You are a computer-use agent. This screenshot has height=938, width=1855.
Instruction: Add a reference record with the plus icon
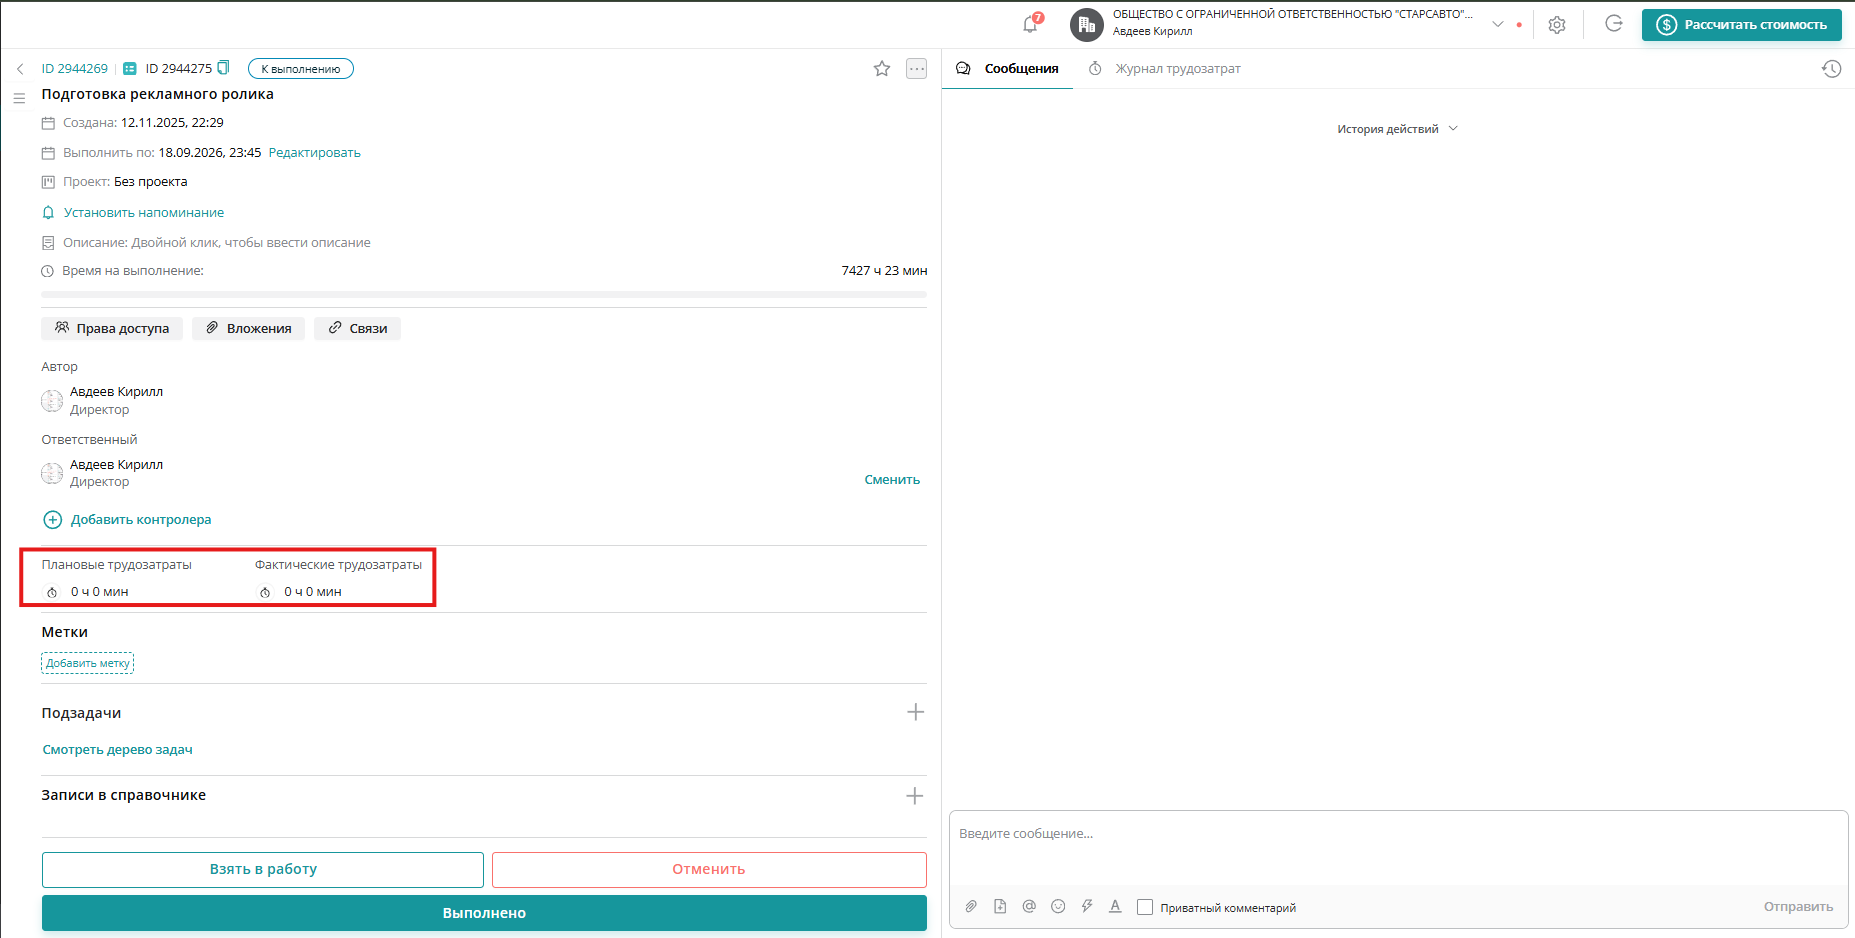tap(914, 796)
